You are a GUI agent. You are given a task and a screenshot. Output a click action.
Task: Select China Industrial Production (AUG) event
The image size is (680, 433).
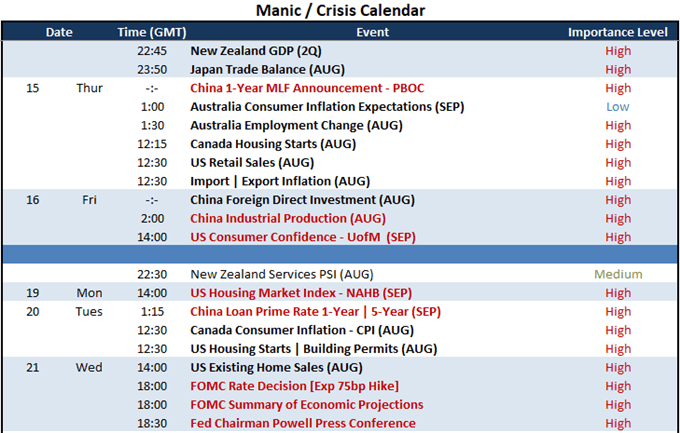pos(288,218)
